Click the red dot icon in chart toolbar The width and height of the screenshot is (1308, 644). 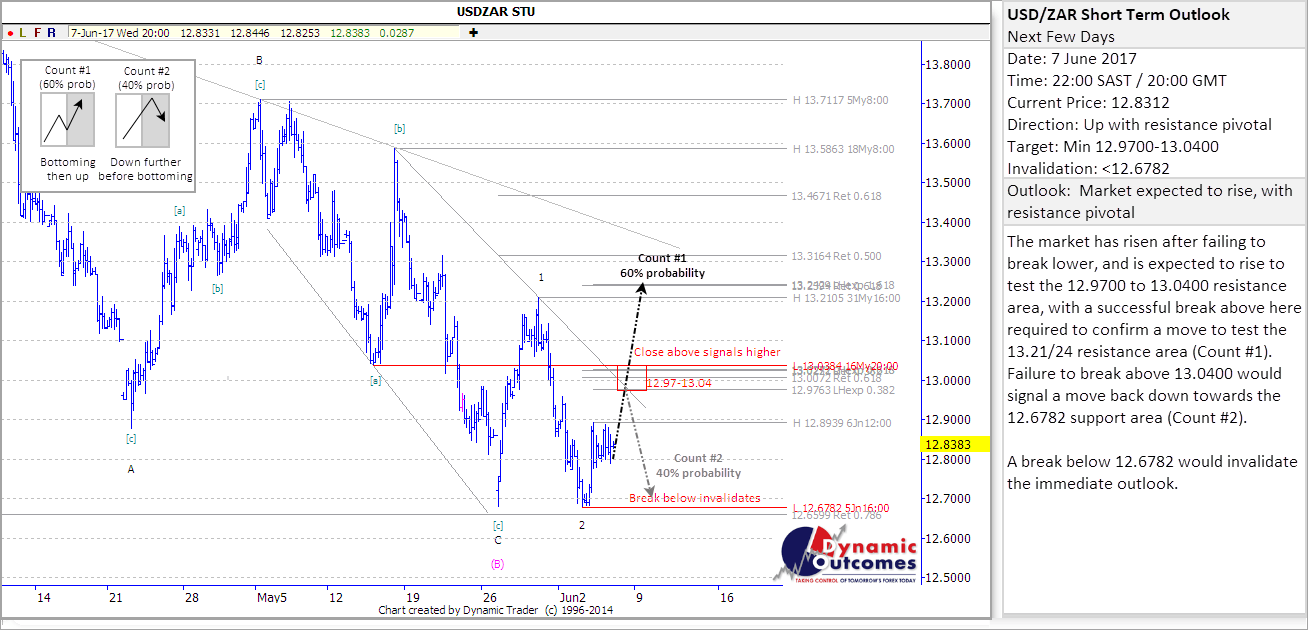(10, 32)
